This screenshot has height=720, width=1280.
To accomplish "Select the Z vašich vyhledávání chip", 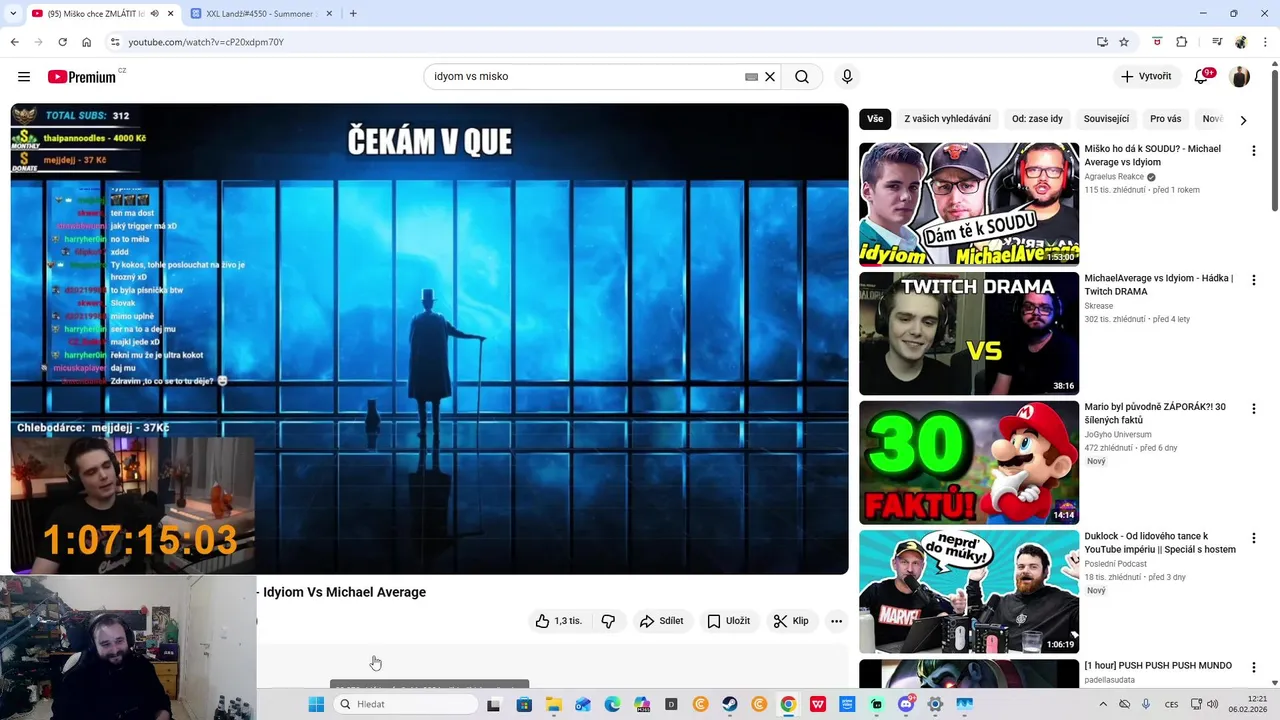I will tap(948, 119).
